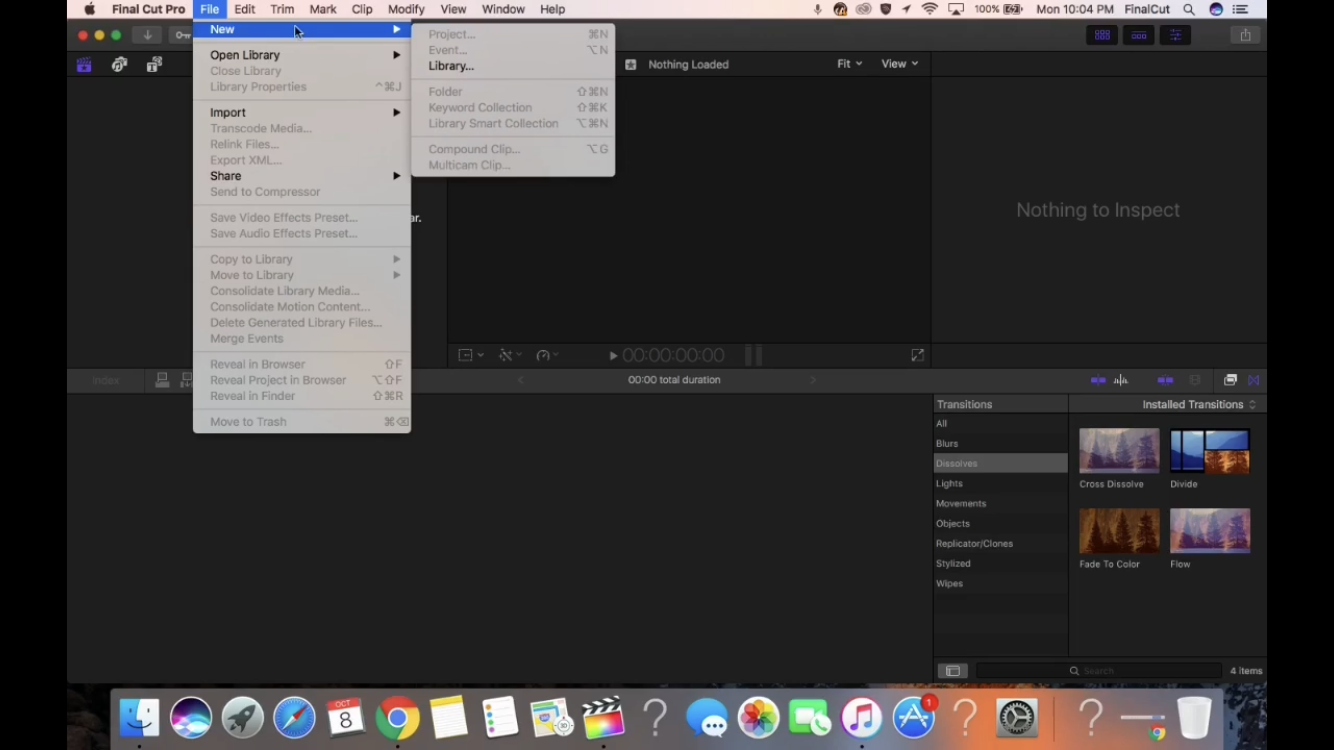
Task: Select the Photos and Audio sidebar icon
Action: 119,64
